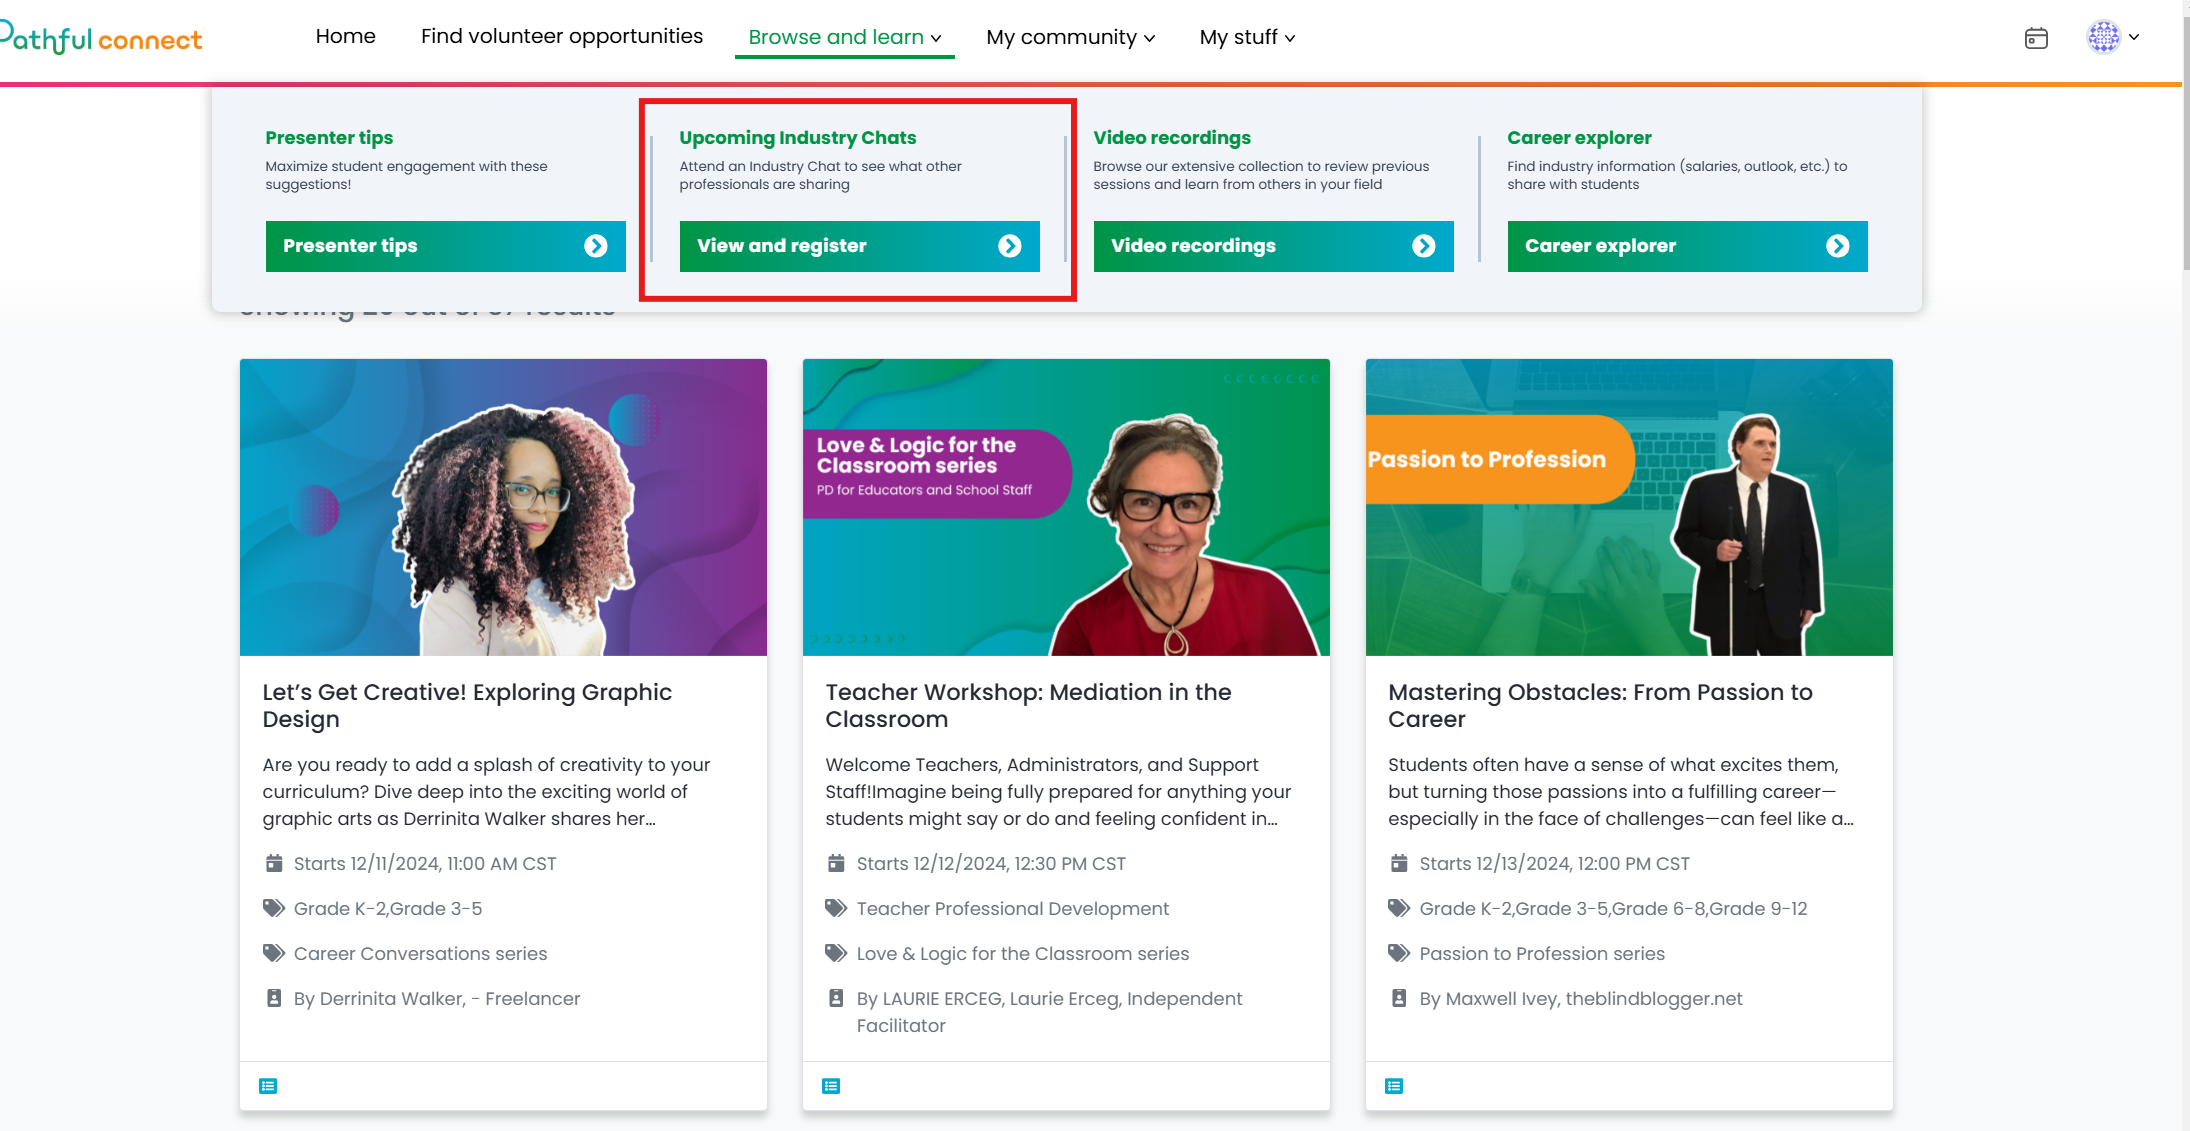Expand the Browse and learn menu
The height and width of the screenshot is (1131, 2190).
[x=845, y=37]
